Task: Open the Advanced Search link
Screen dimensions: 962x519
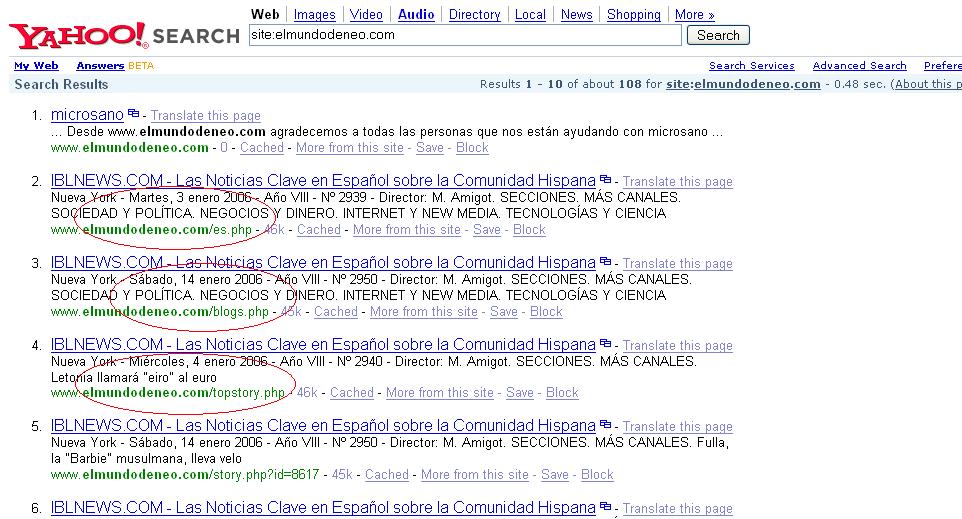Action: (x=859, y=66)
